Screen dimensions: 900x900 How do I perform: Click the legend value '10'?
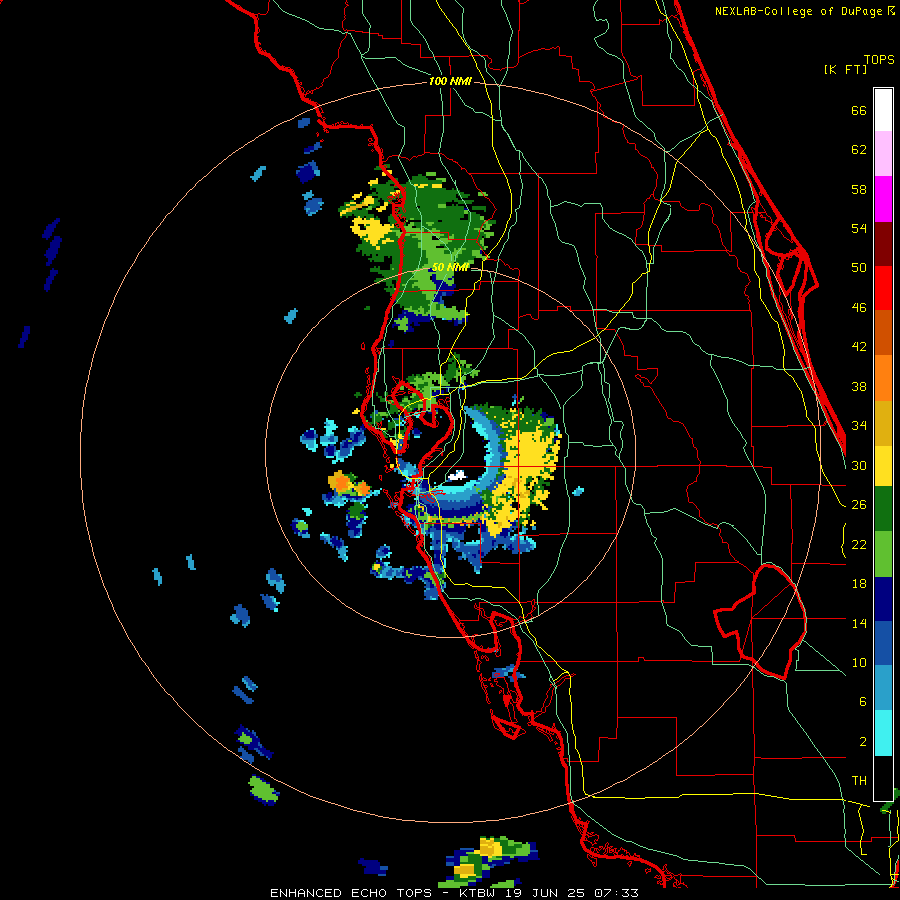(x=859, y=662)
